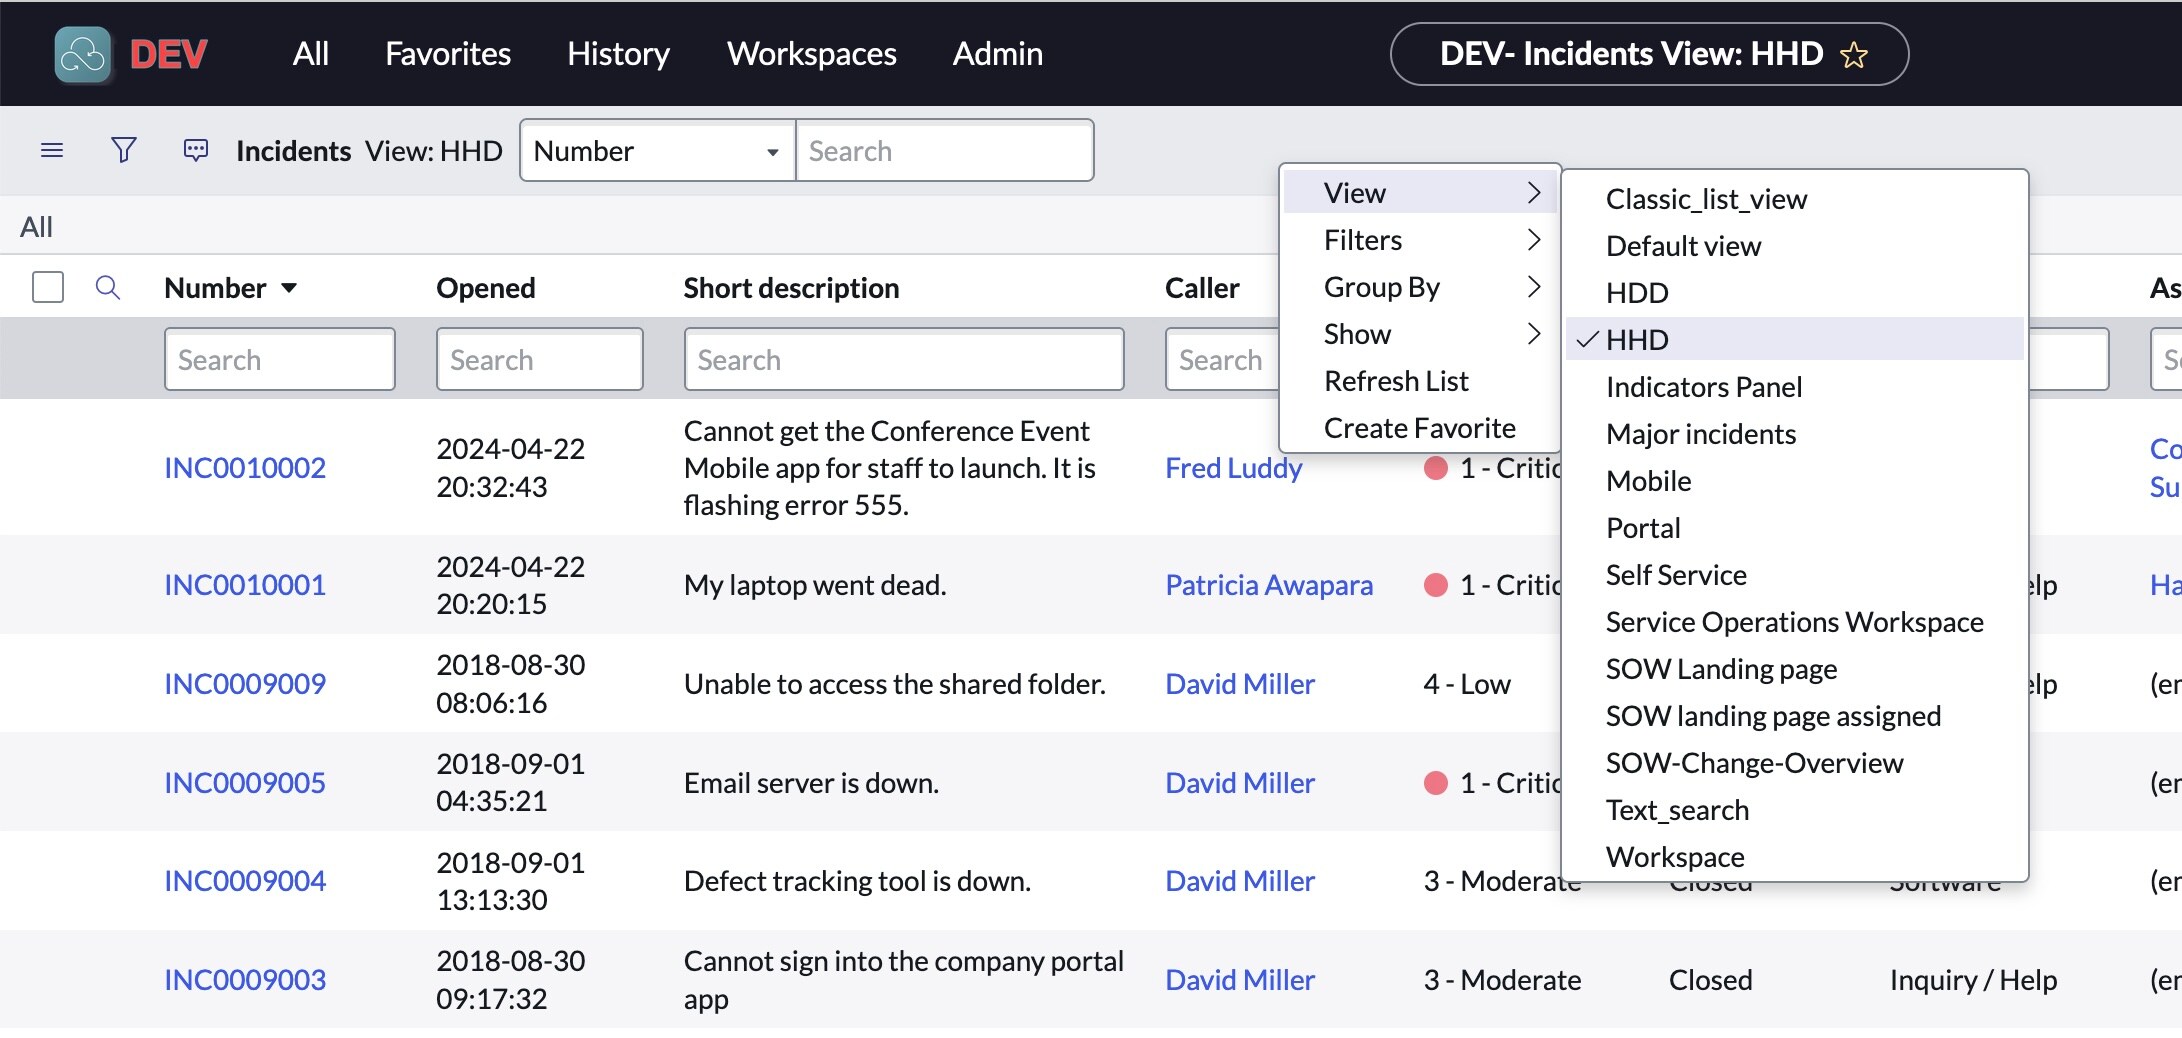The height and width of the screenshot is (1038, 2182).
Task: Click the red Critical priority dot
Action: click(1436, 584)
